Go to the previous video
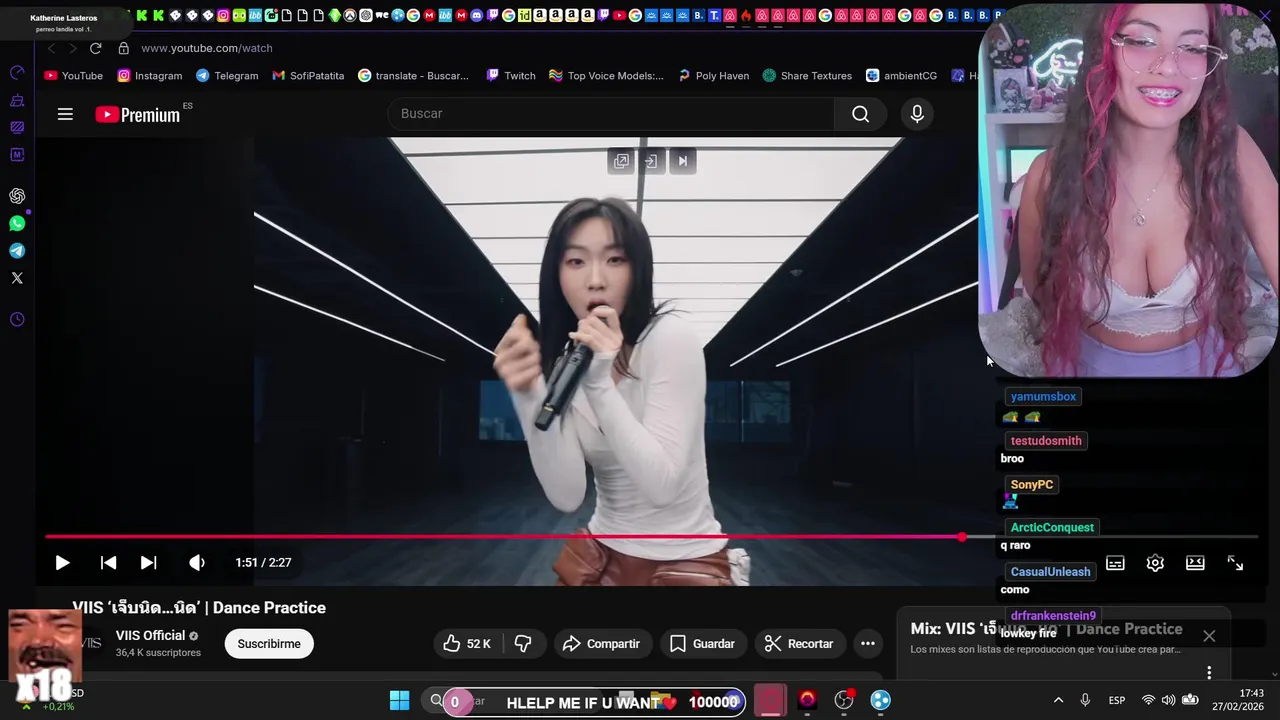The width and height of the screenshot is (1280, 720). (108, 563)
